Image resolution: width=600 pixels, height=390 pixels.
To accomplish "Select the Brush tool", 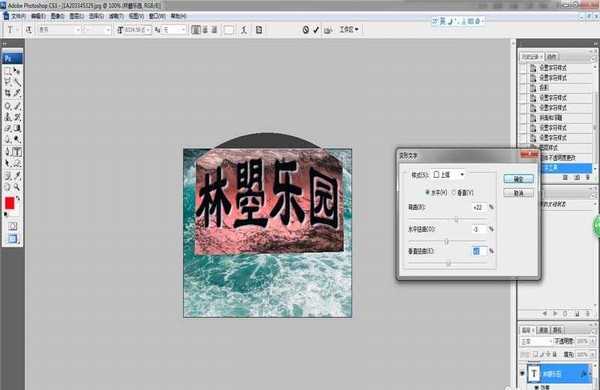I will [17, 106].
